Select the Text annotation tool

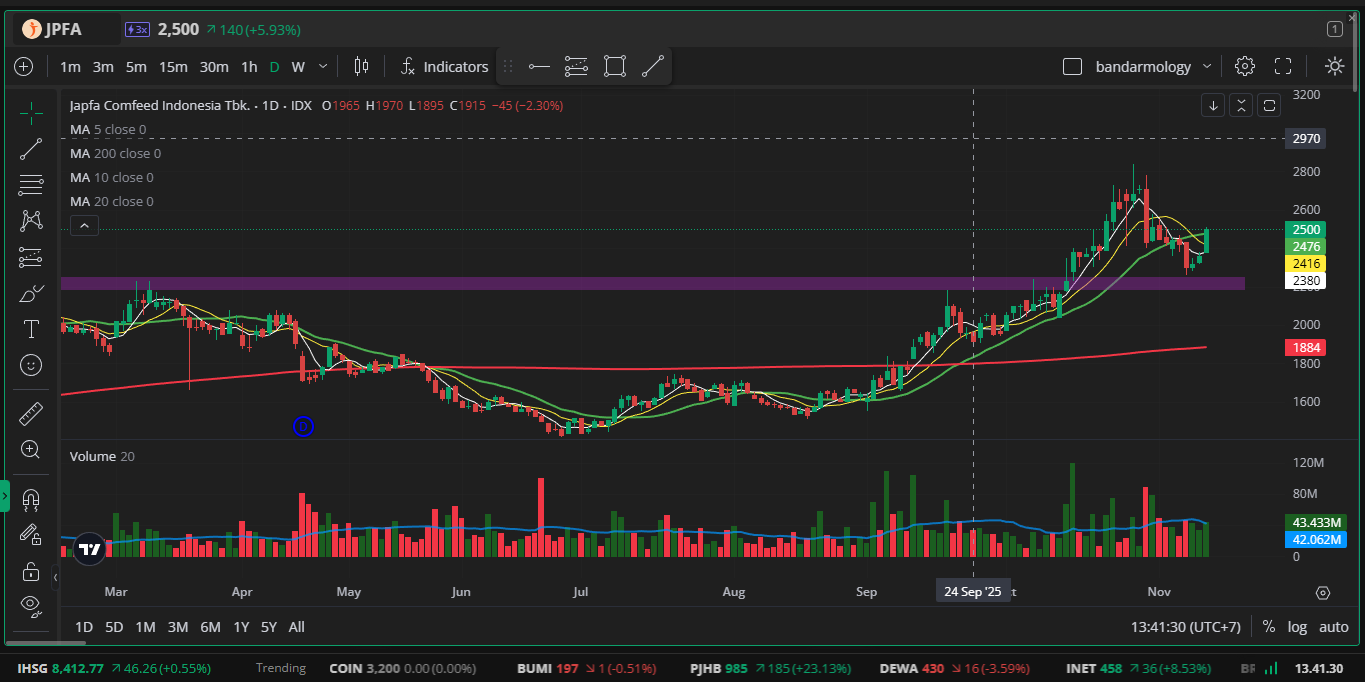pos(31,329)
